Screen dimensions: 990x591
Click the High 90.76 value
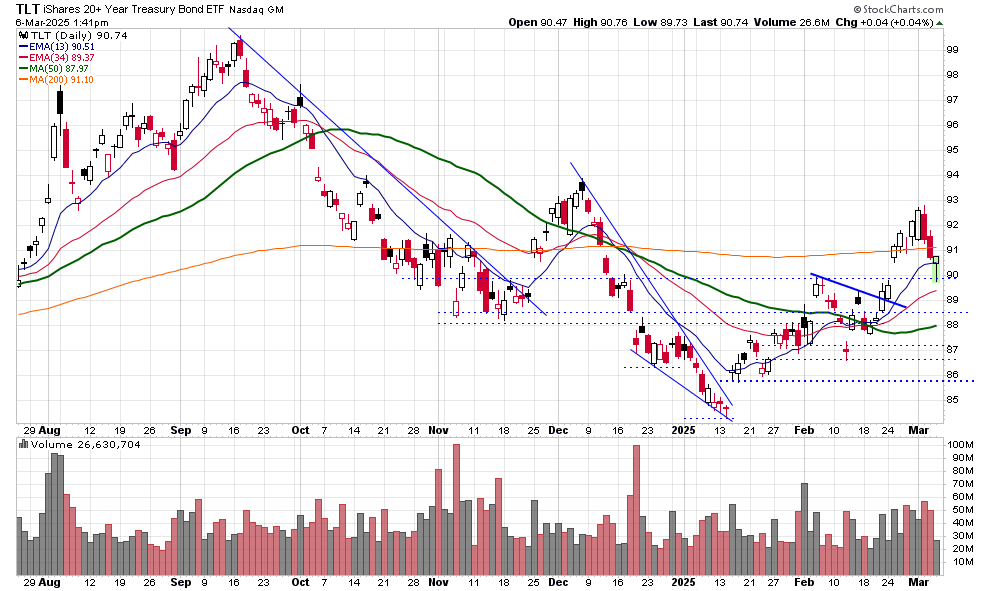click(x=600, y=22)
